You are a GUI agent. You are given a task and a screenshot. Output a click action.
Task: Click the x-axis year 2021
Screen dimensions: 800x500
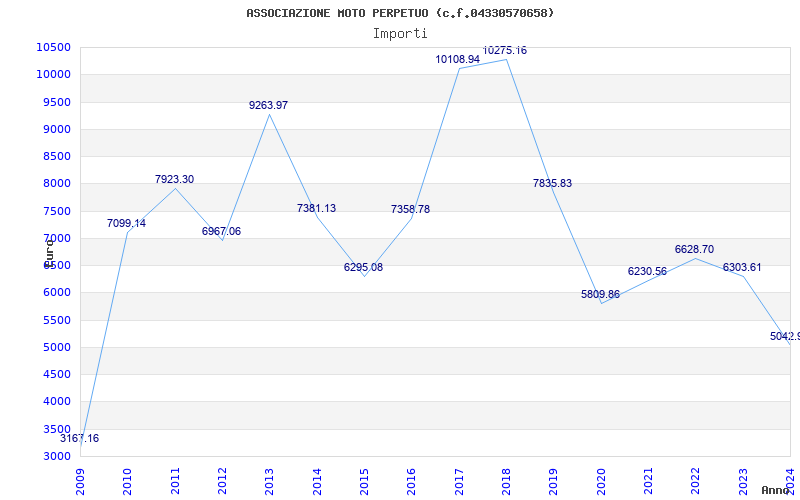tap(648, 481)
